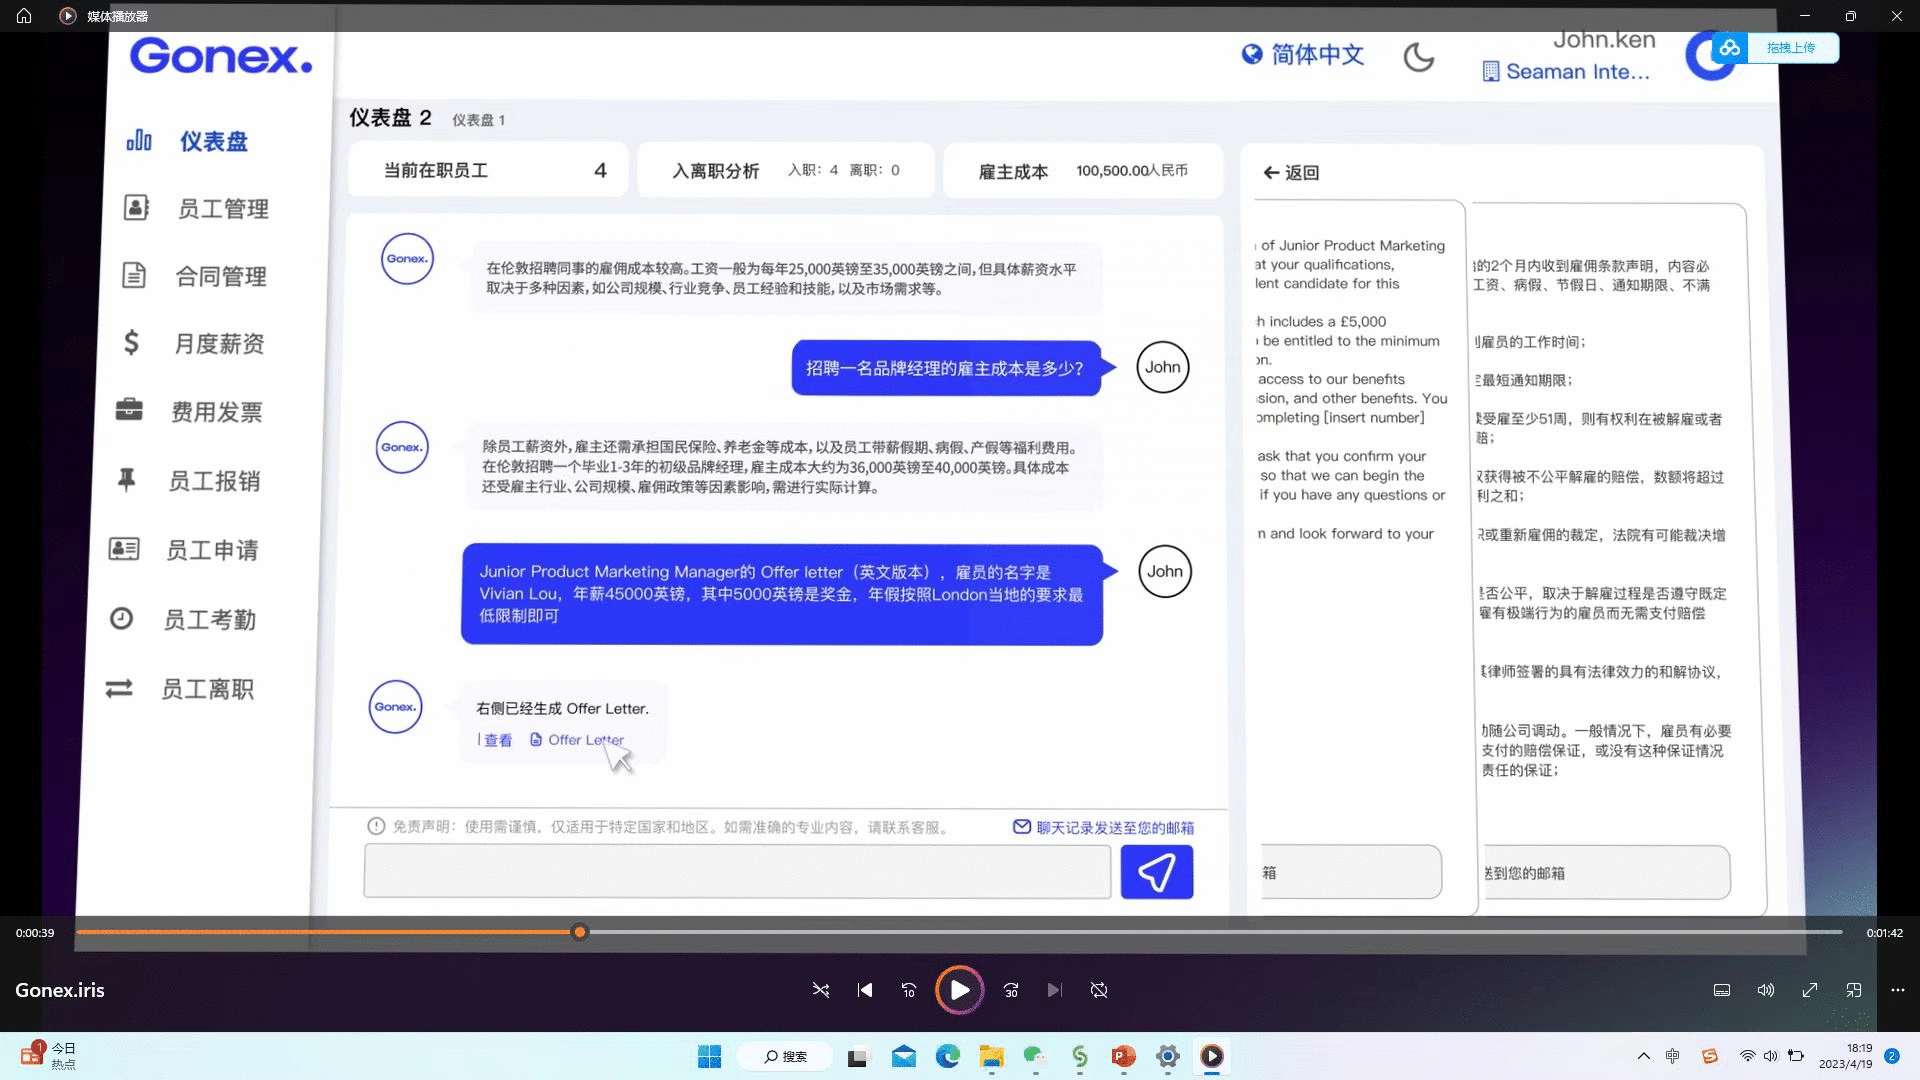Open 合同管理 from the sidebar
The image size is (1920, 1080).
click(x=135, y=276)
